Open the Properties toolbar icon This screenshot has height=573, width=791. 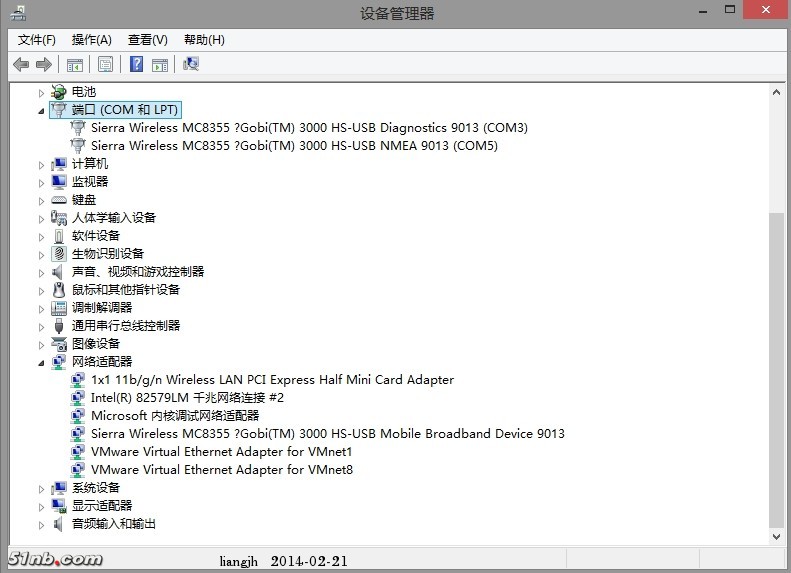pyautogui.click(x=105, y=65)
